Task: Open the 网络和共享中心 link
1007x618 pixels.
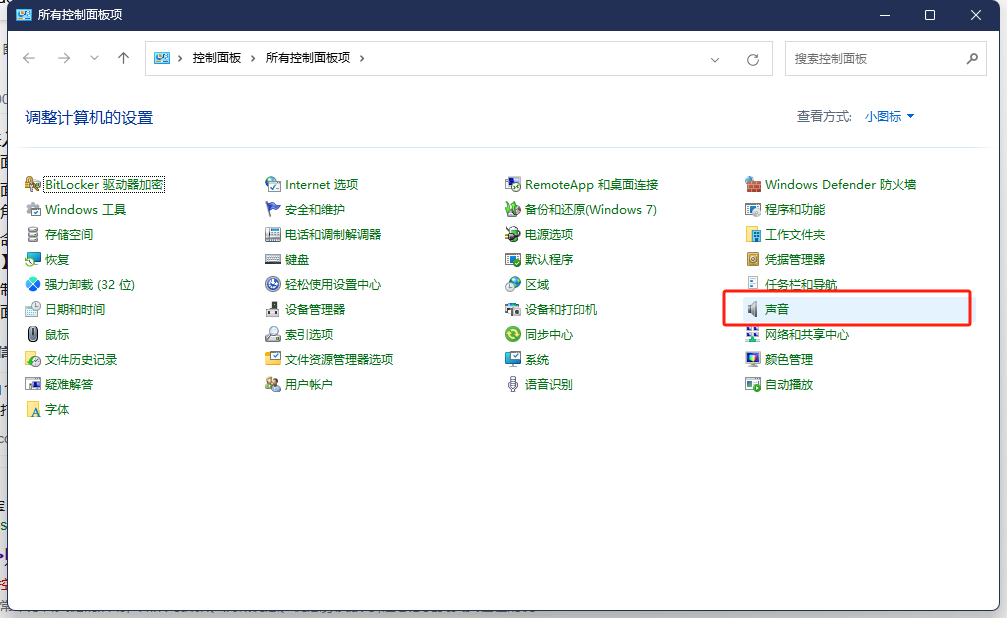Action: pos(806,335)
